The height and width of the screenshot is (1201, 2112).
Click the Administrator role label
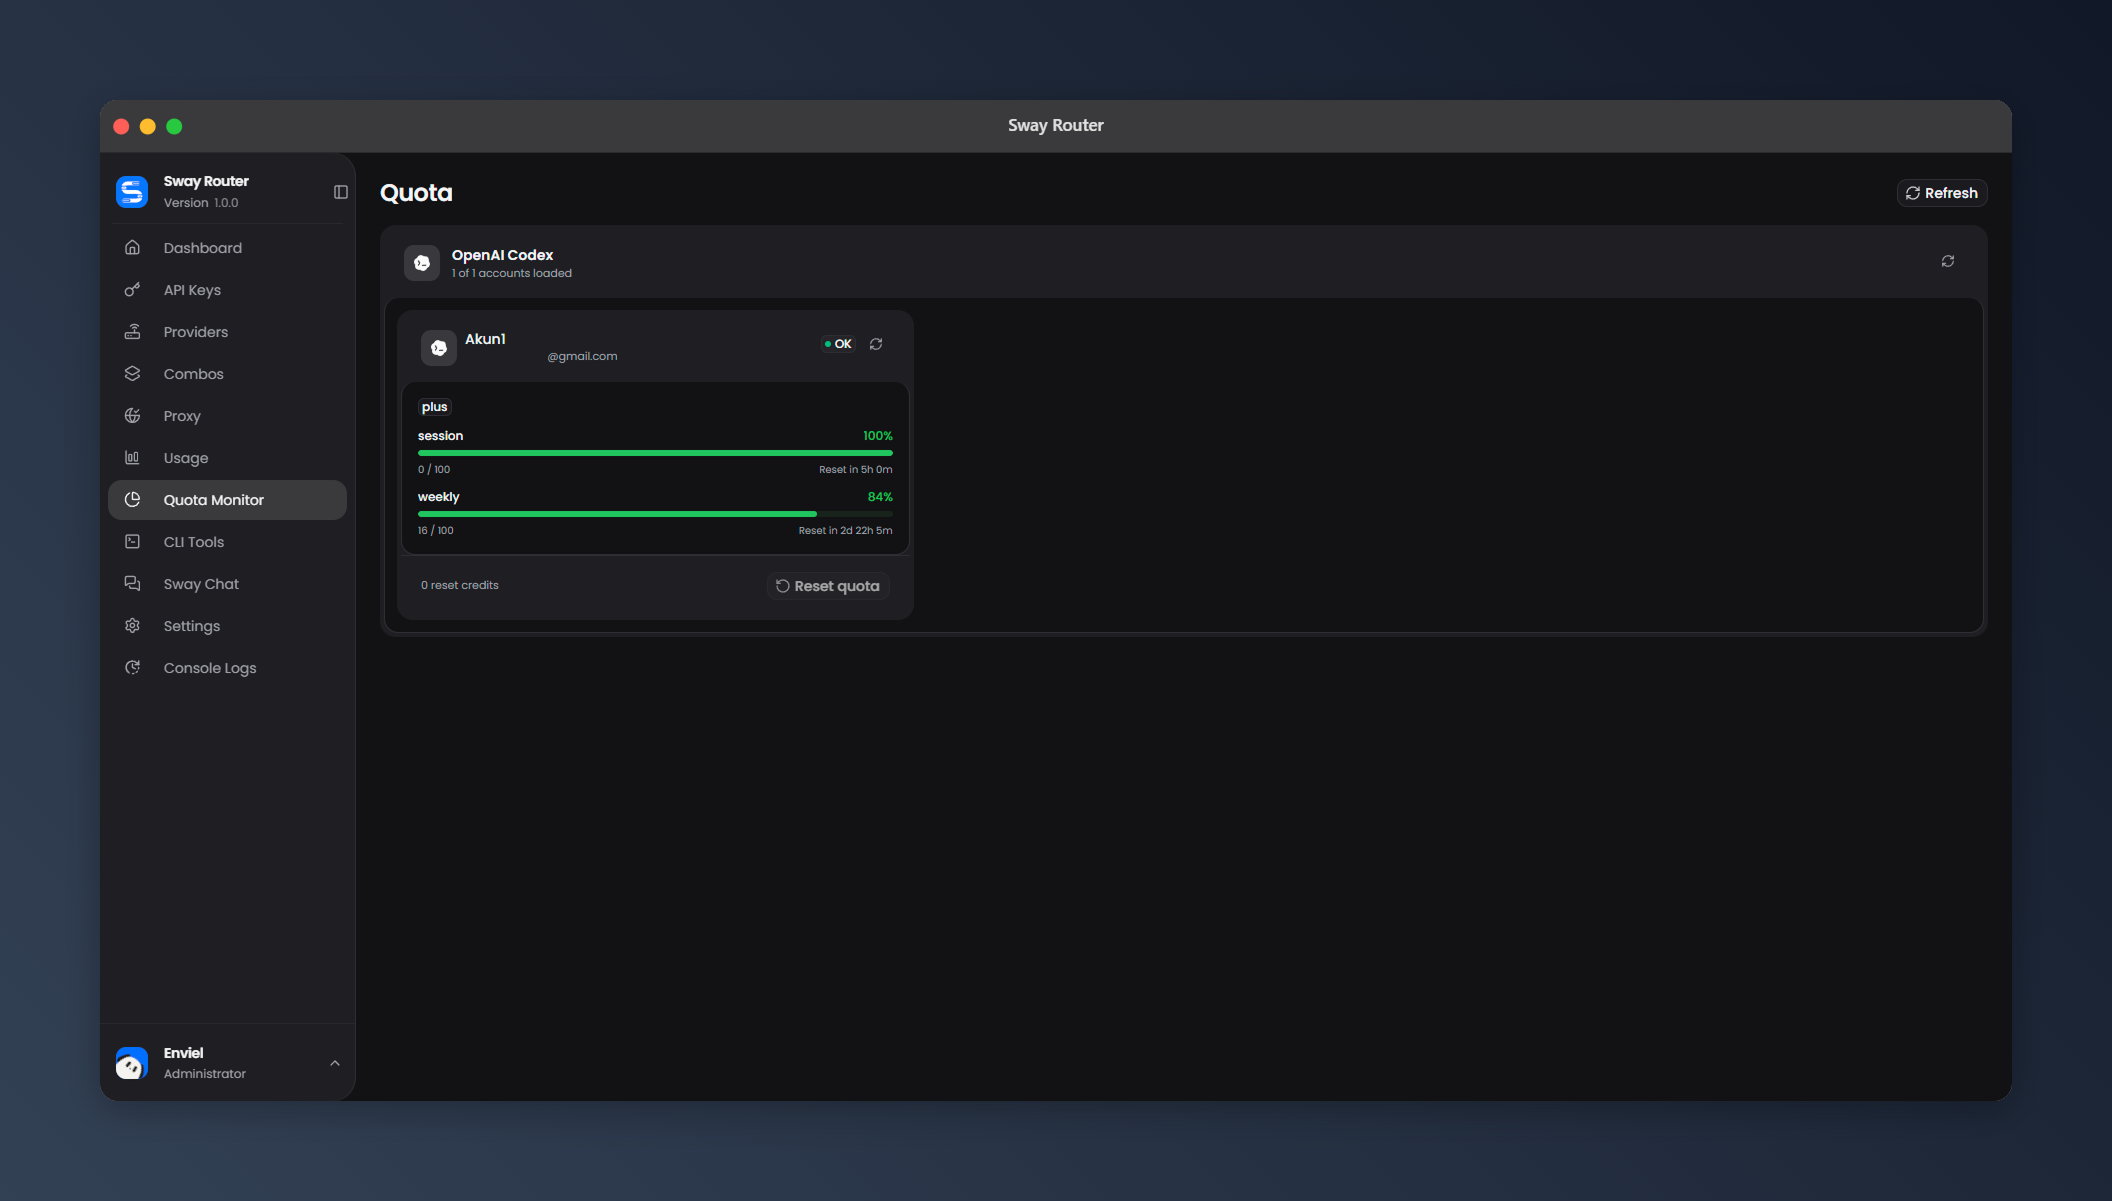[x=205, y=1074]
